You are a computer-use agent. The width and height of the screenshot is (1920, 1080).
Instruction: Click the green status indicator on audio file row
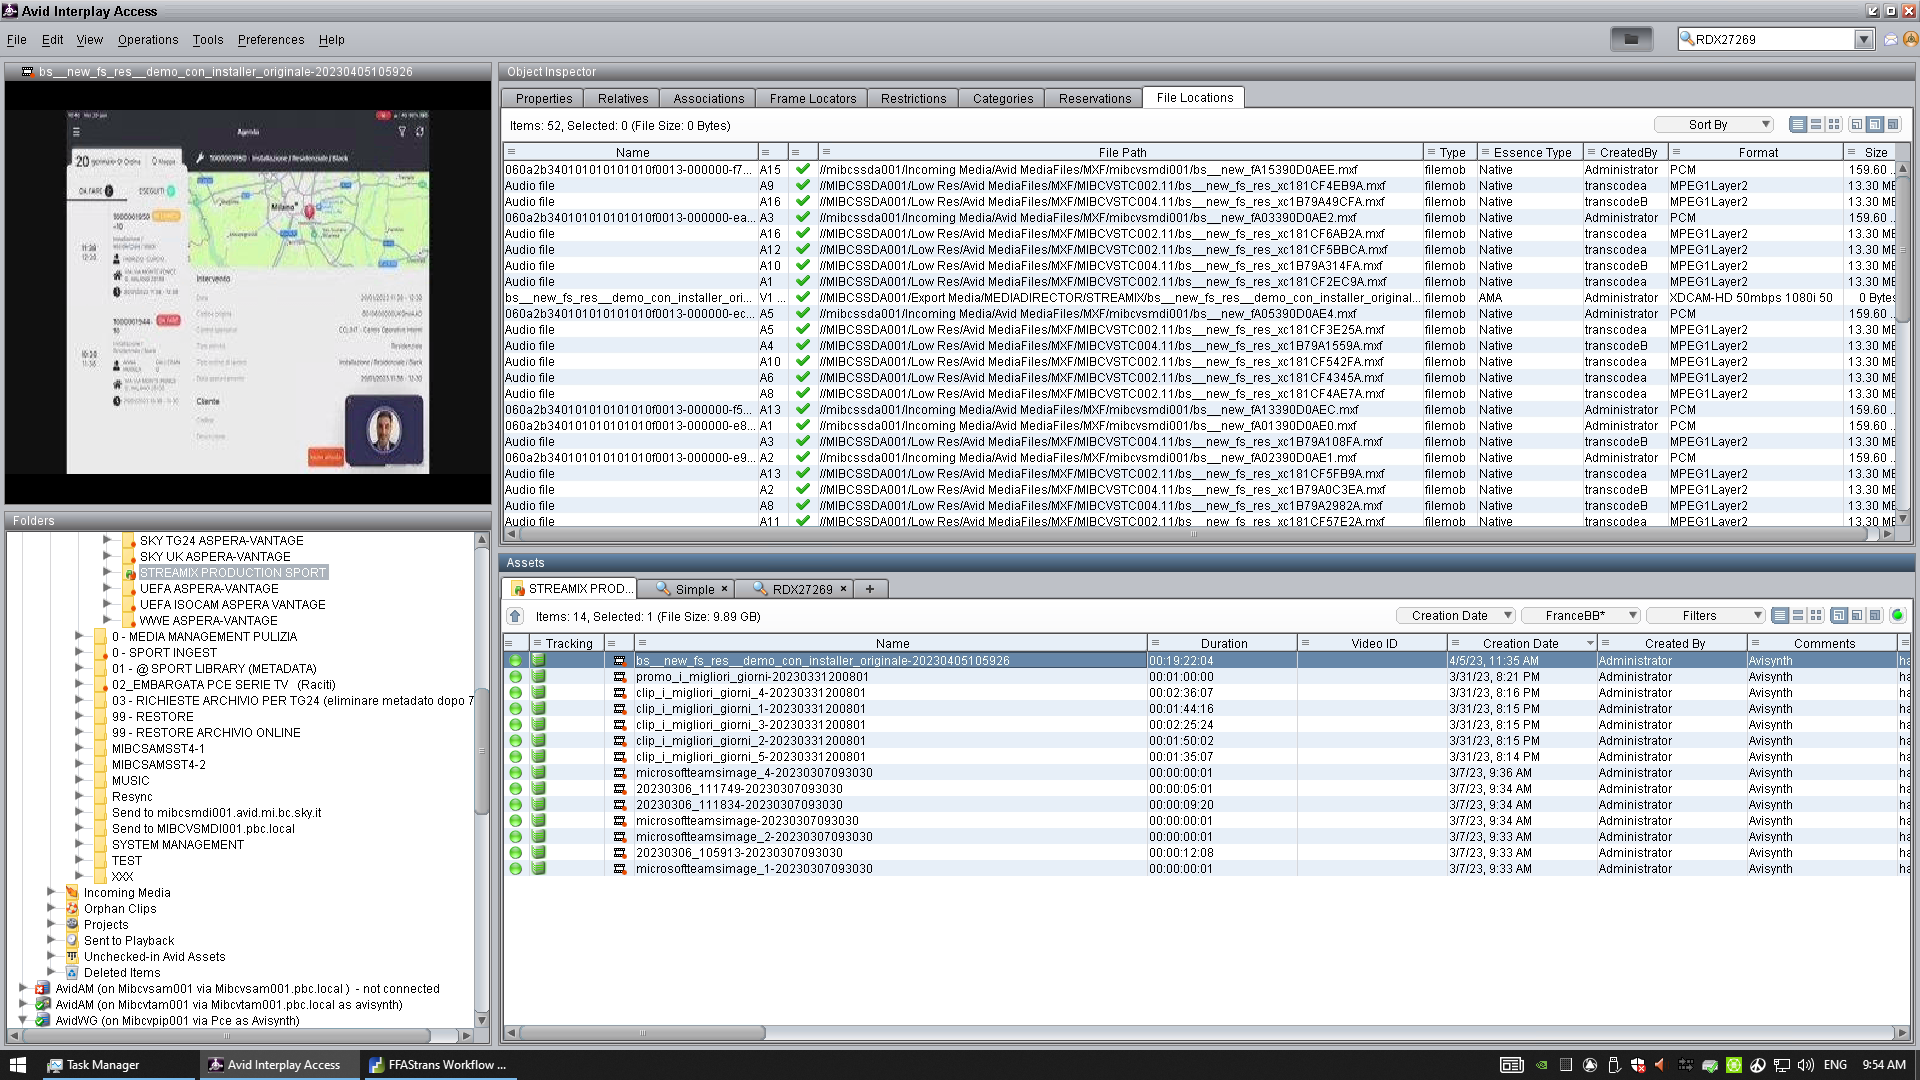[803, 185]
